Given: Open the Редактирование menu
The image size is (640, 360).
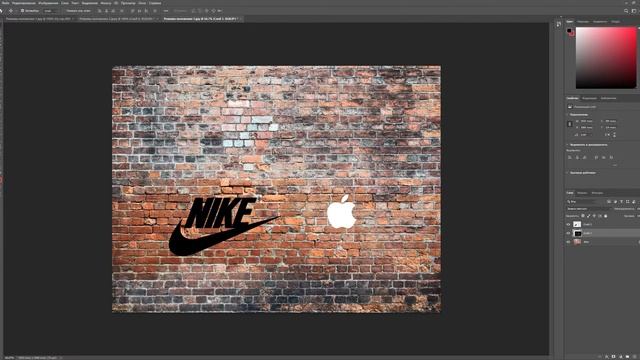Looking at the screenshot, I should pyautogui.click(x=24, y=3).
